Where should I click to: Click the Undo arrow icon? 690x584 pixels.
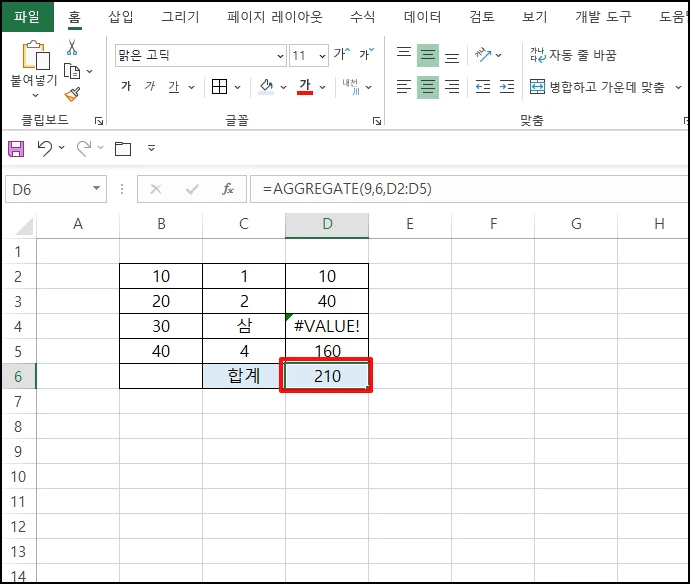(45, 148)
